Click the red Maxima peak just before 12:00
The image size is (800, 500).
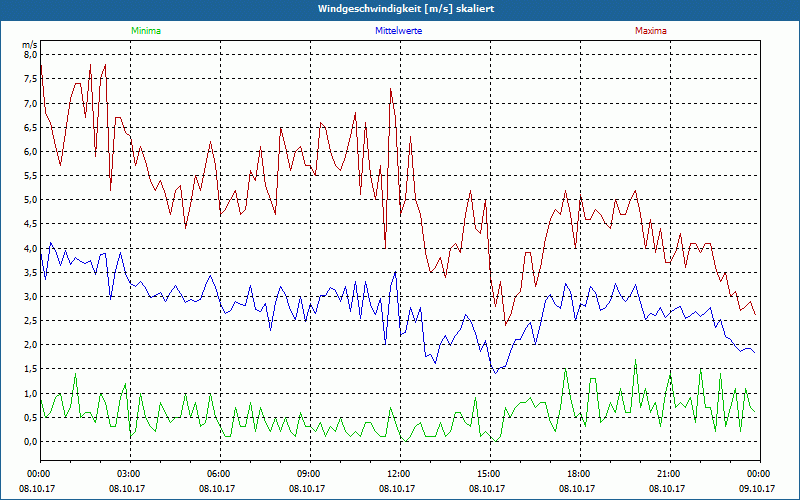pos(390,89)
